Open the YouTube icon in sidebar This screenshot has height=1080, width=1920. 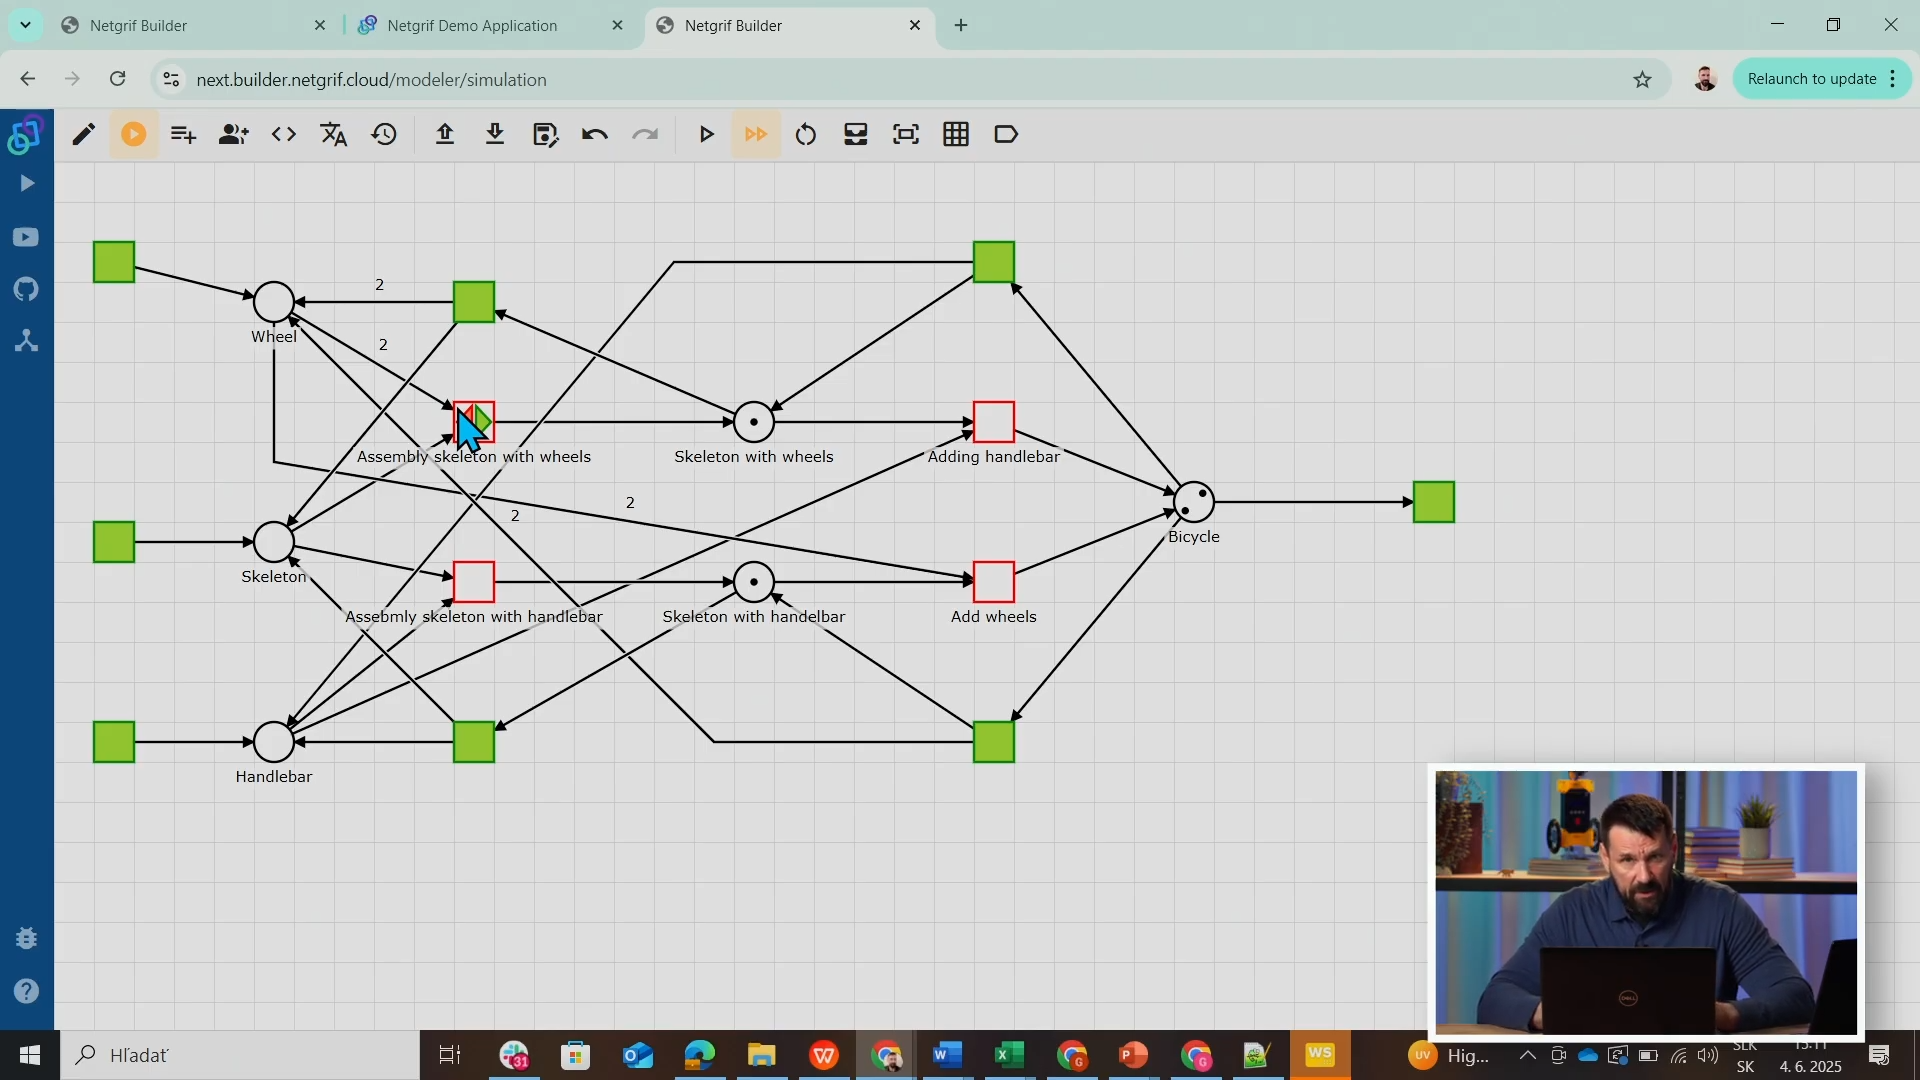point(27,237)
